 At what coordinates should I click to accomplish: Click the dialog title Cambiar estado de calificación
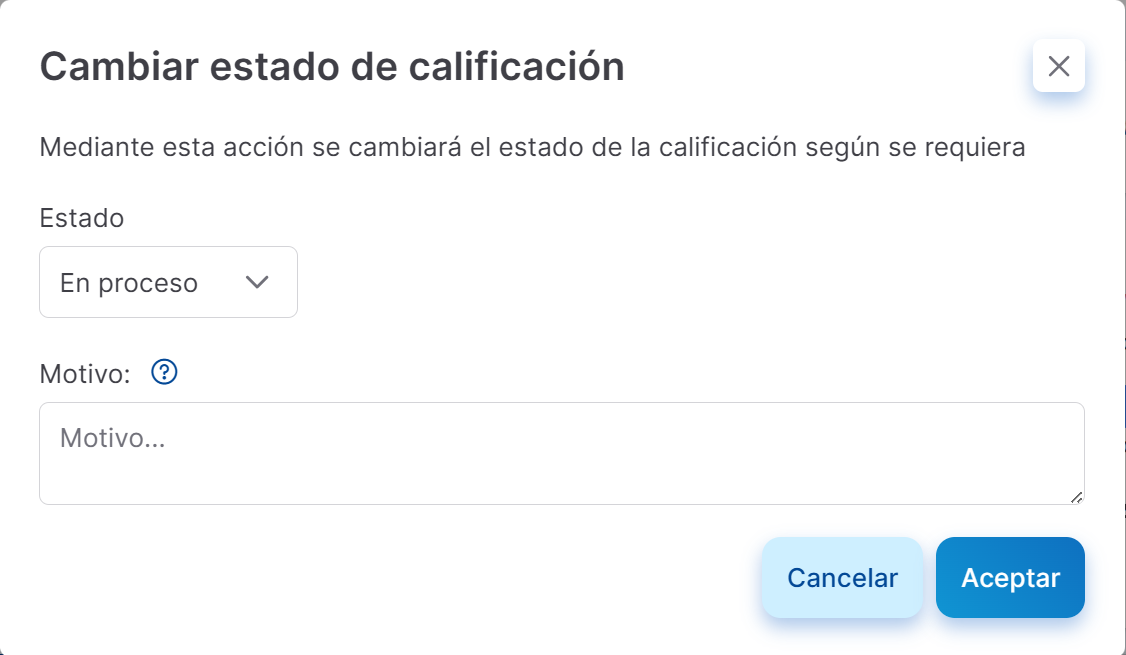tap(331, 66)
